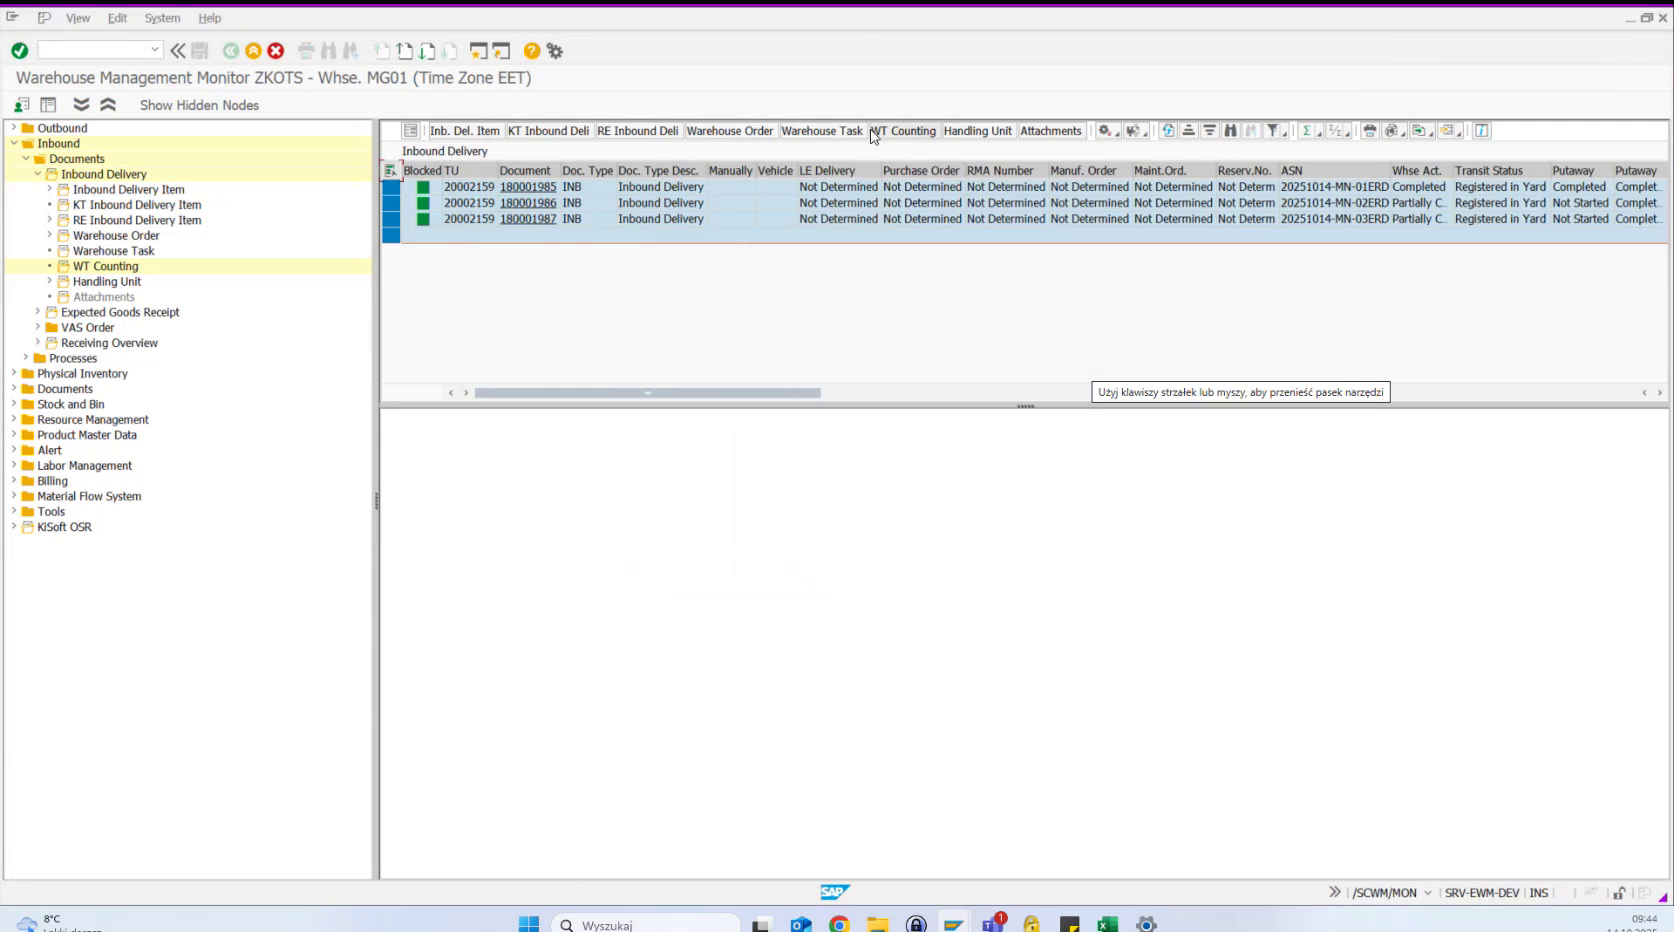
Task: Open the Find dialog using the binoculars icon
Action: click(1231, 130)
